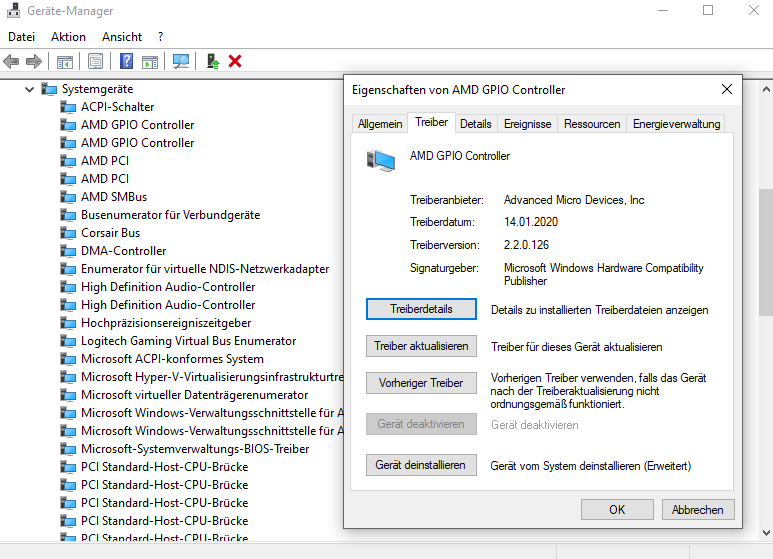Screen dimensions: 773x559
Task: Click the ACPI-Schalter device icon
Action: [68, 107]
